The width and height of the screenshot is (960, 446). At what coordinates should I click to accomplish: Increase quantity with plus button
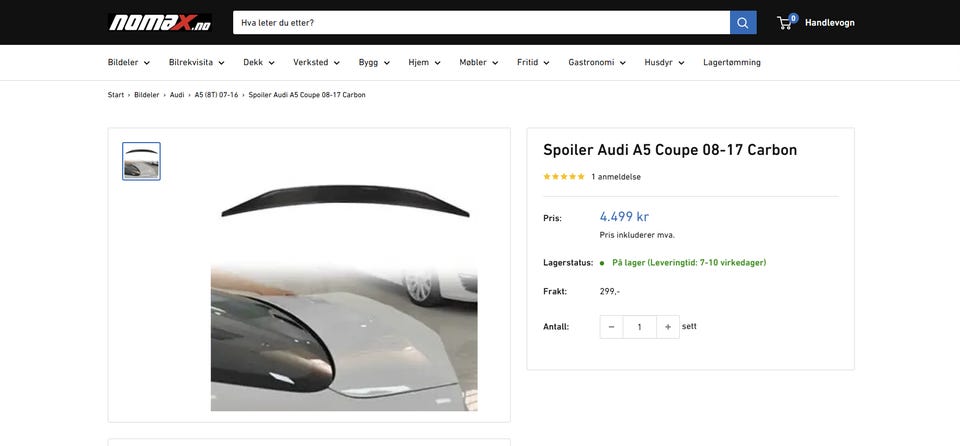point(668,327)
